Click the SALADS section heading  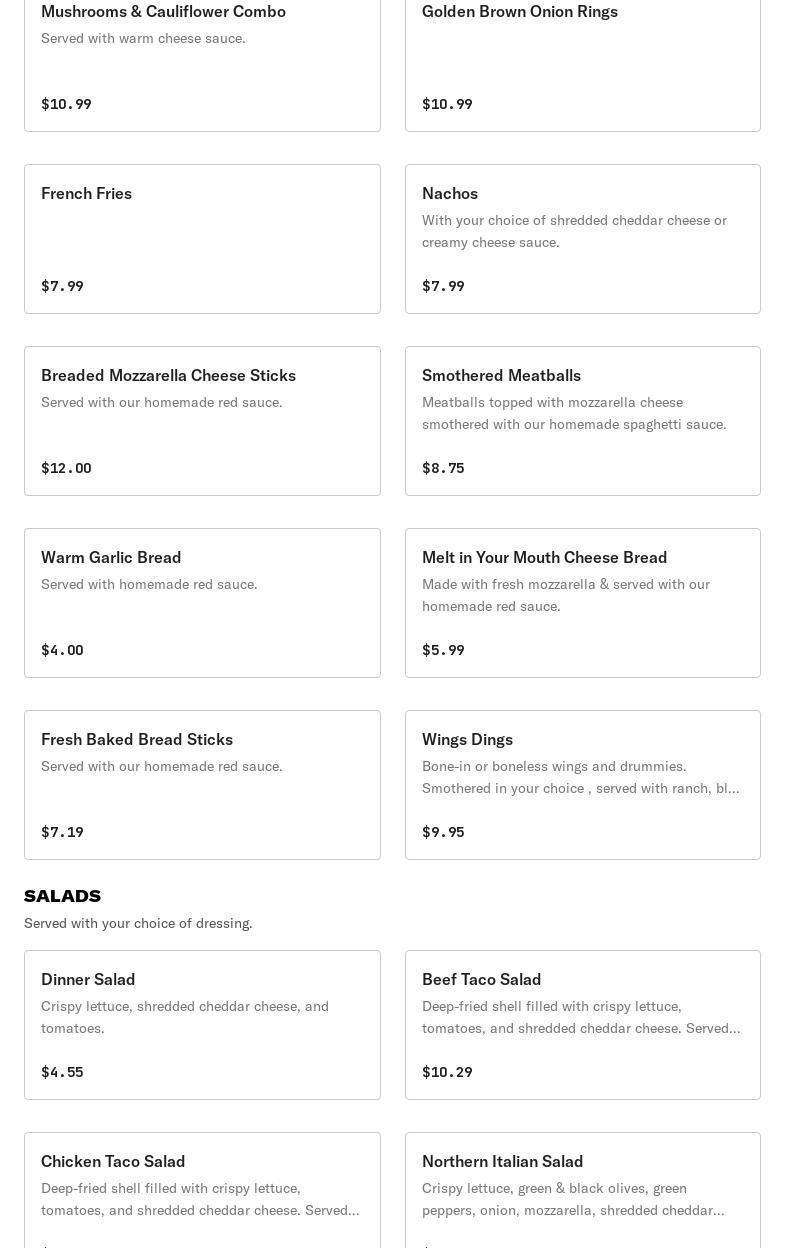point(62,896)
